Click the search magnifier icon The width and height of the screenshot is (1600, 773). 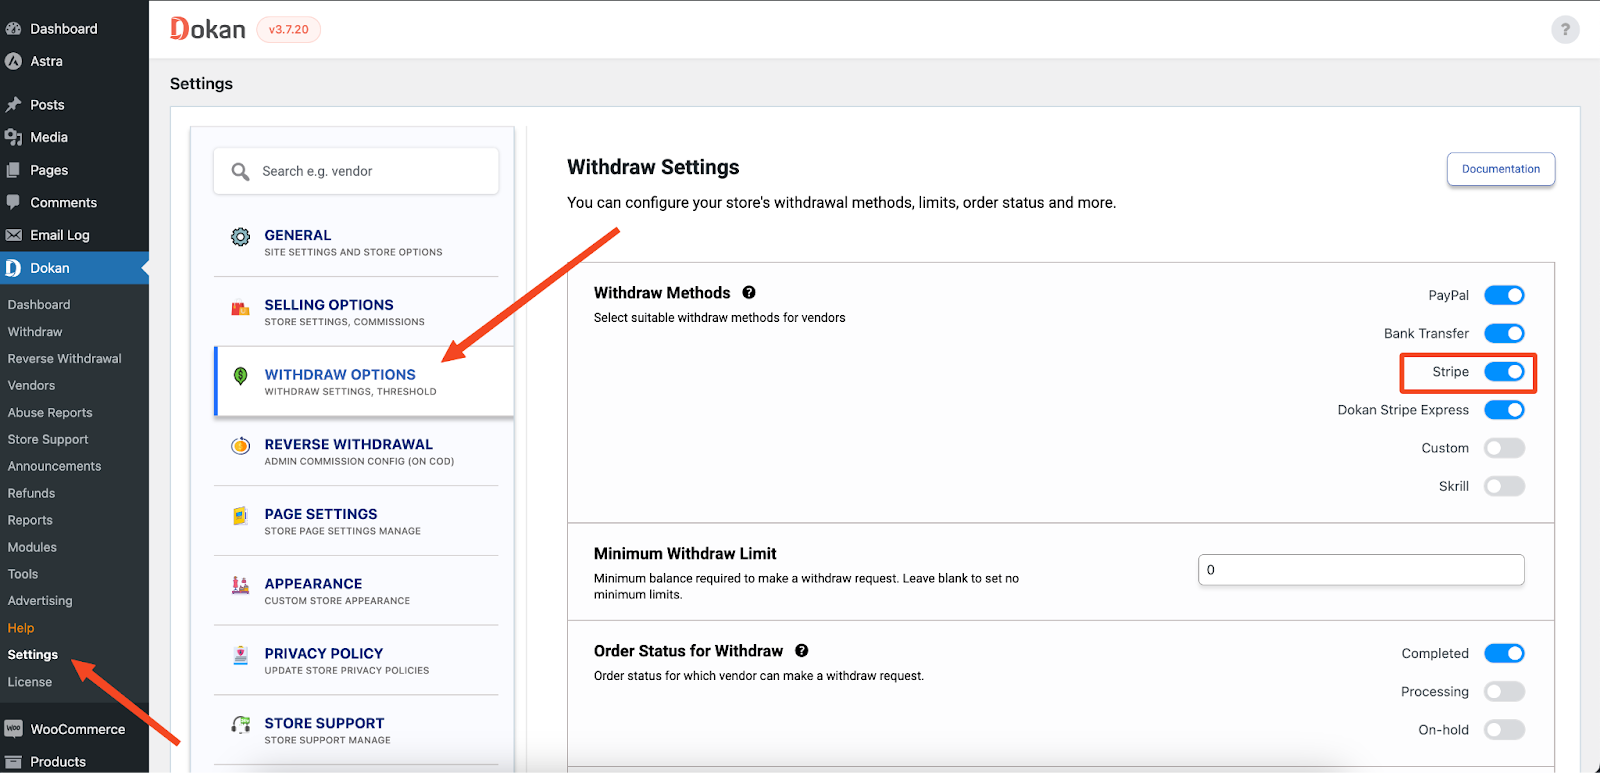point(240,171)
